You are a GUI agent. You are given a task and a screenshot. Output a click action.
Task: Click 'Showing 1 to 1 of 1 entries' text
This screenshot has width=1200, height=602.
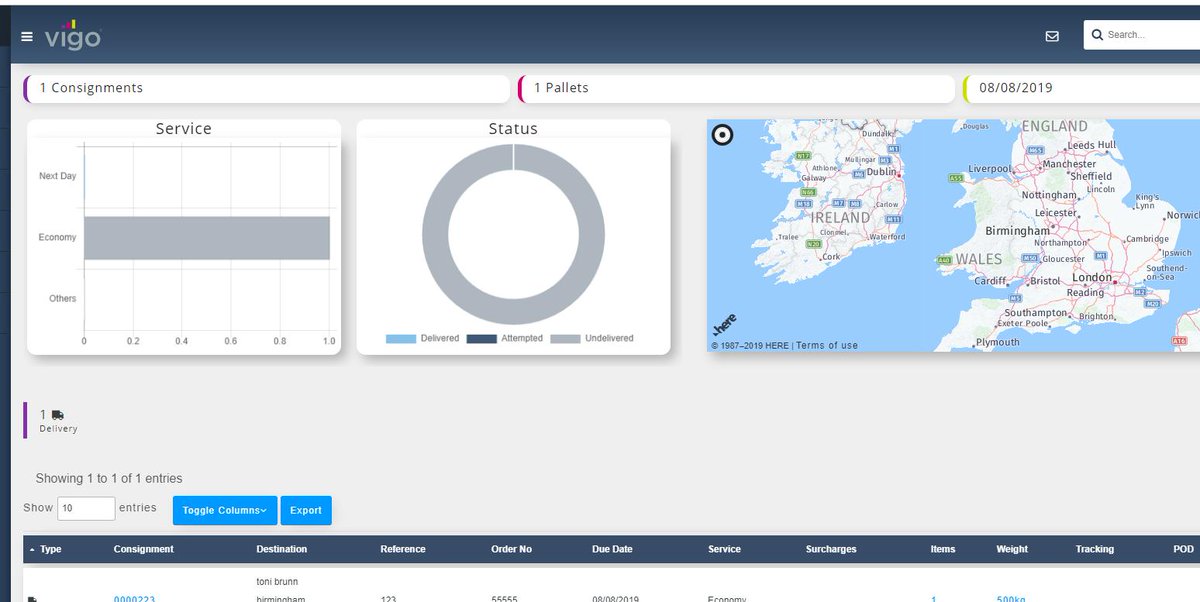tap(109, 479)
